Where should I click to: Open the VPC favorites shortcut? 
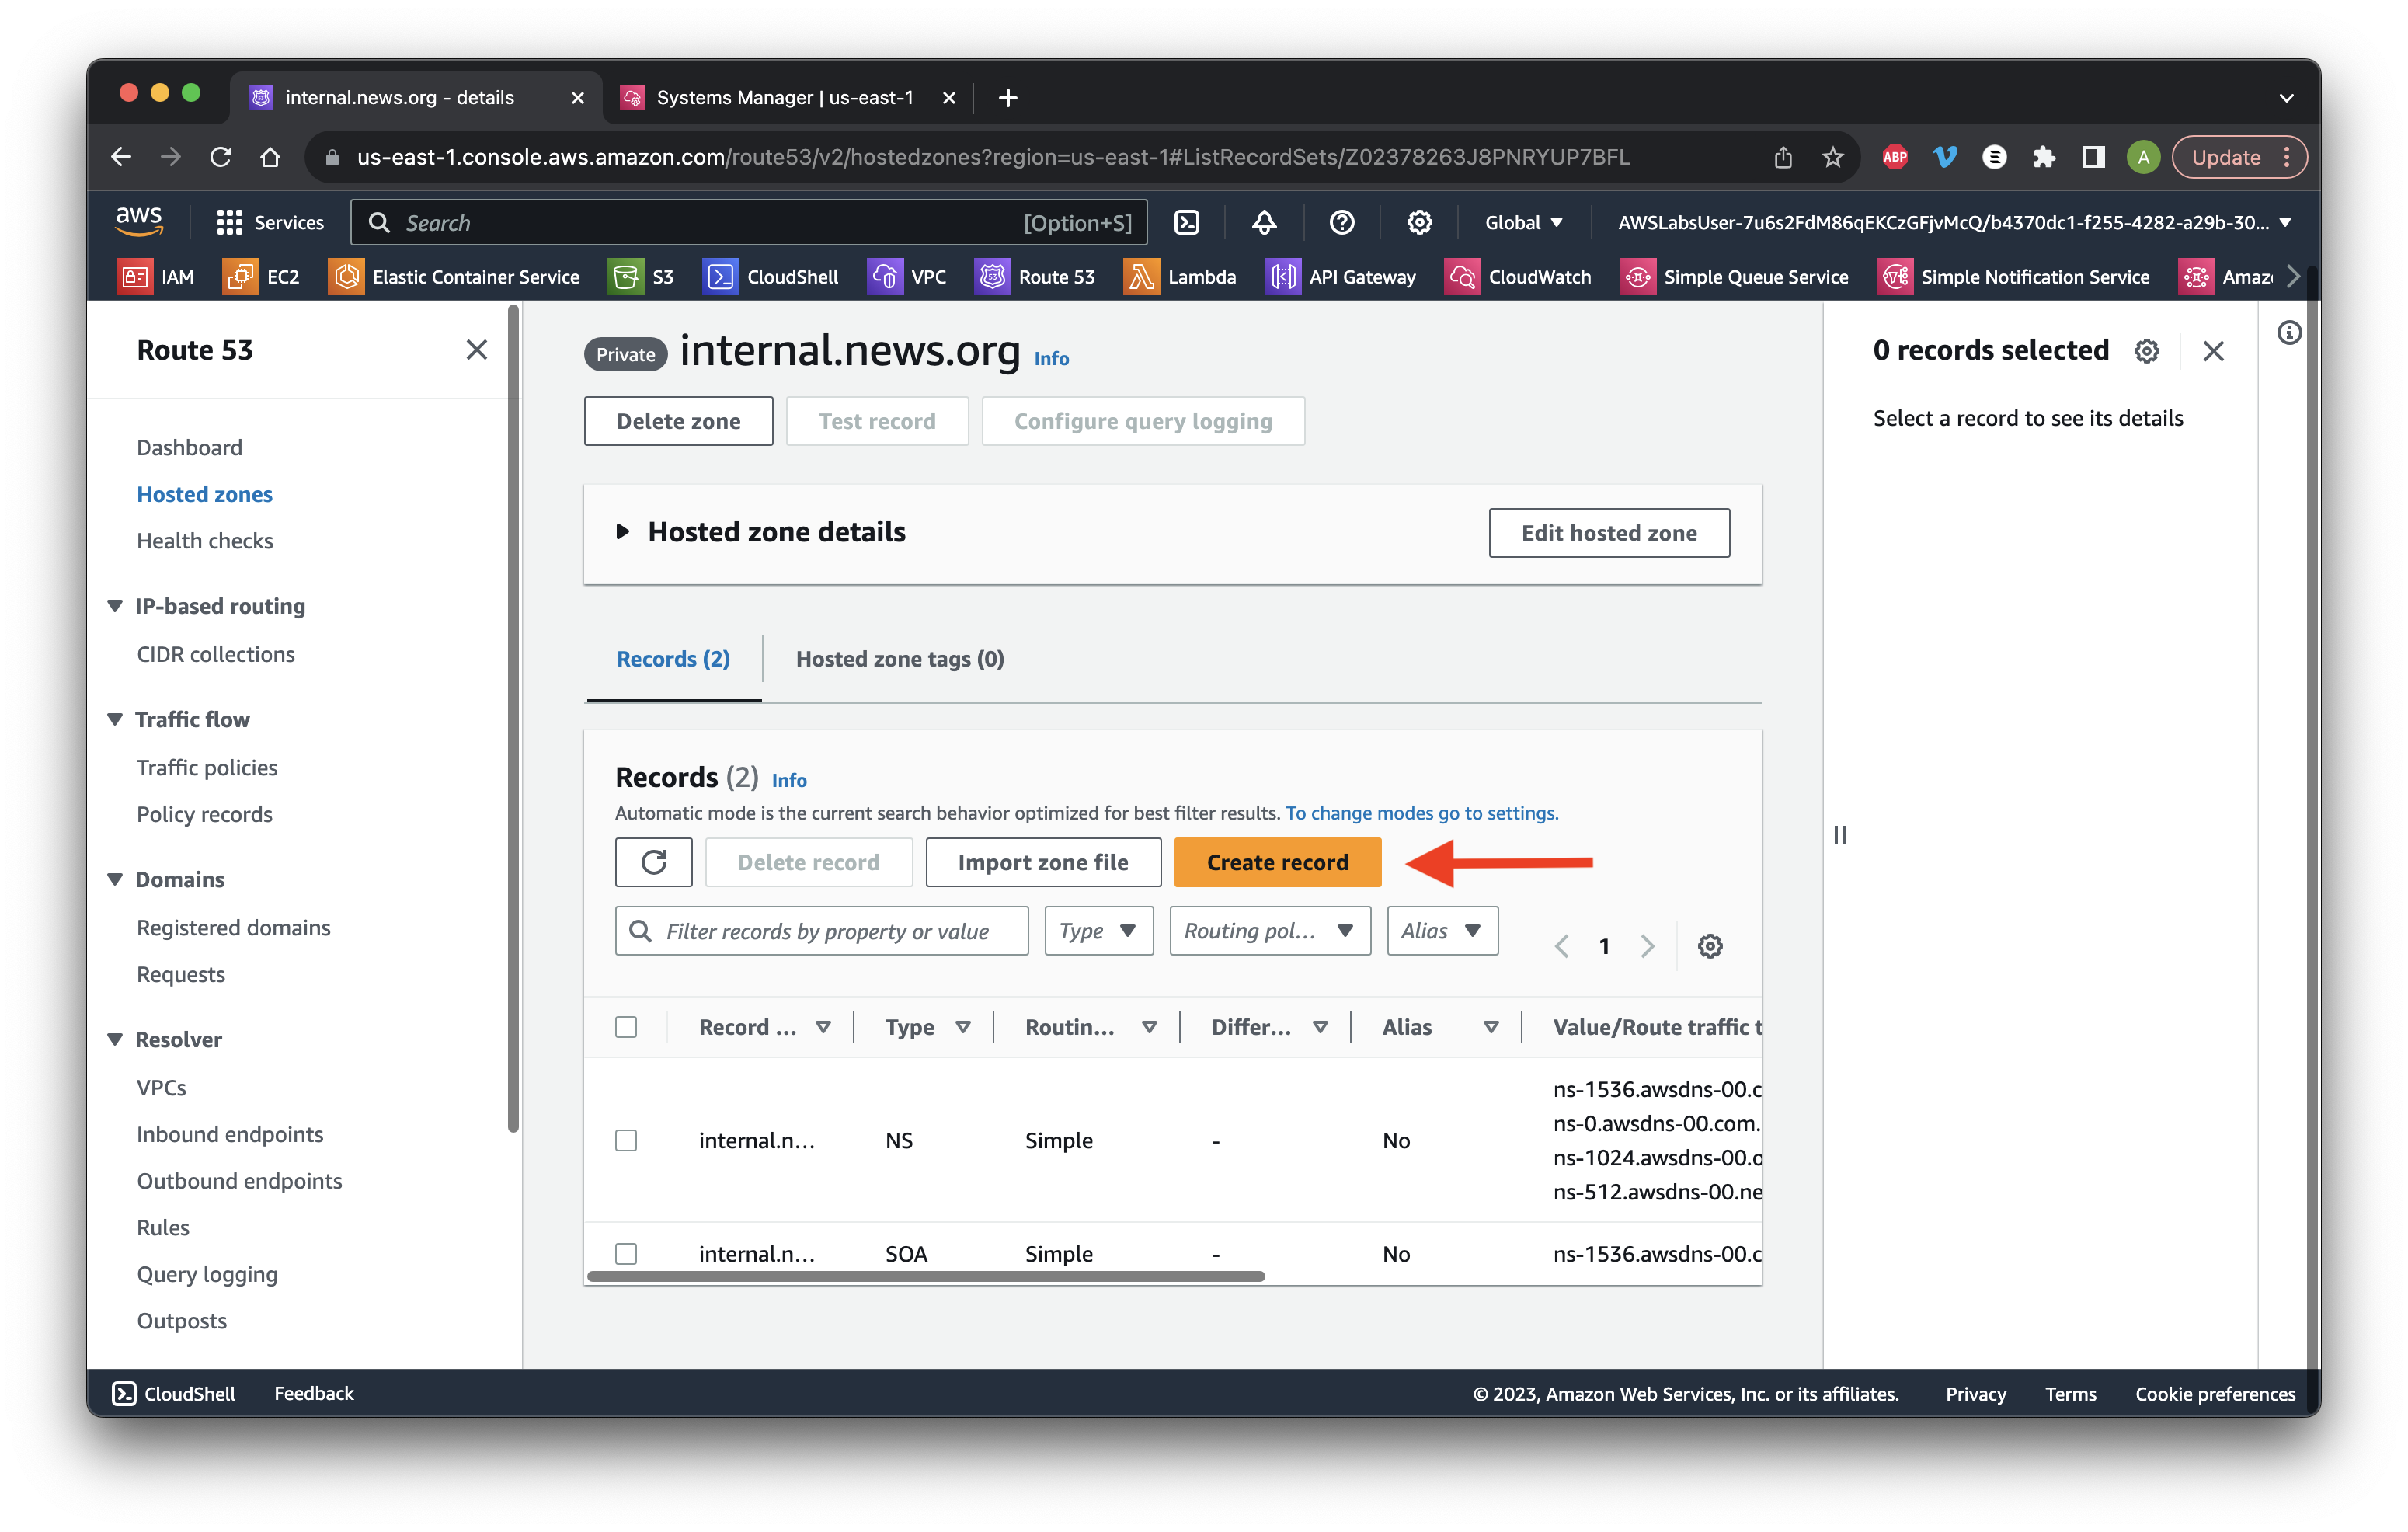click(x=907, y=277)
